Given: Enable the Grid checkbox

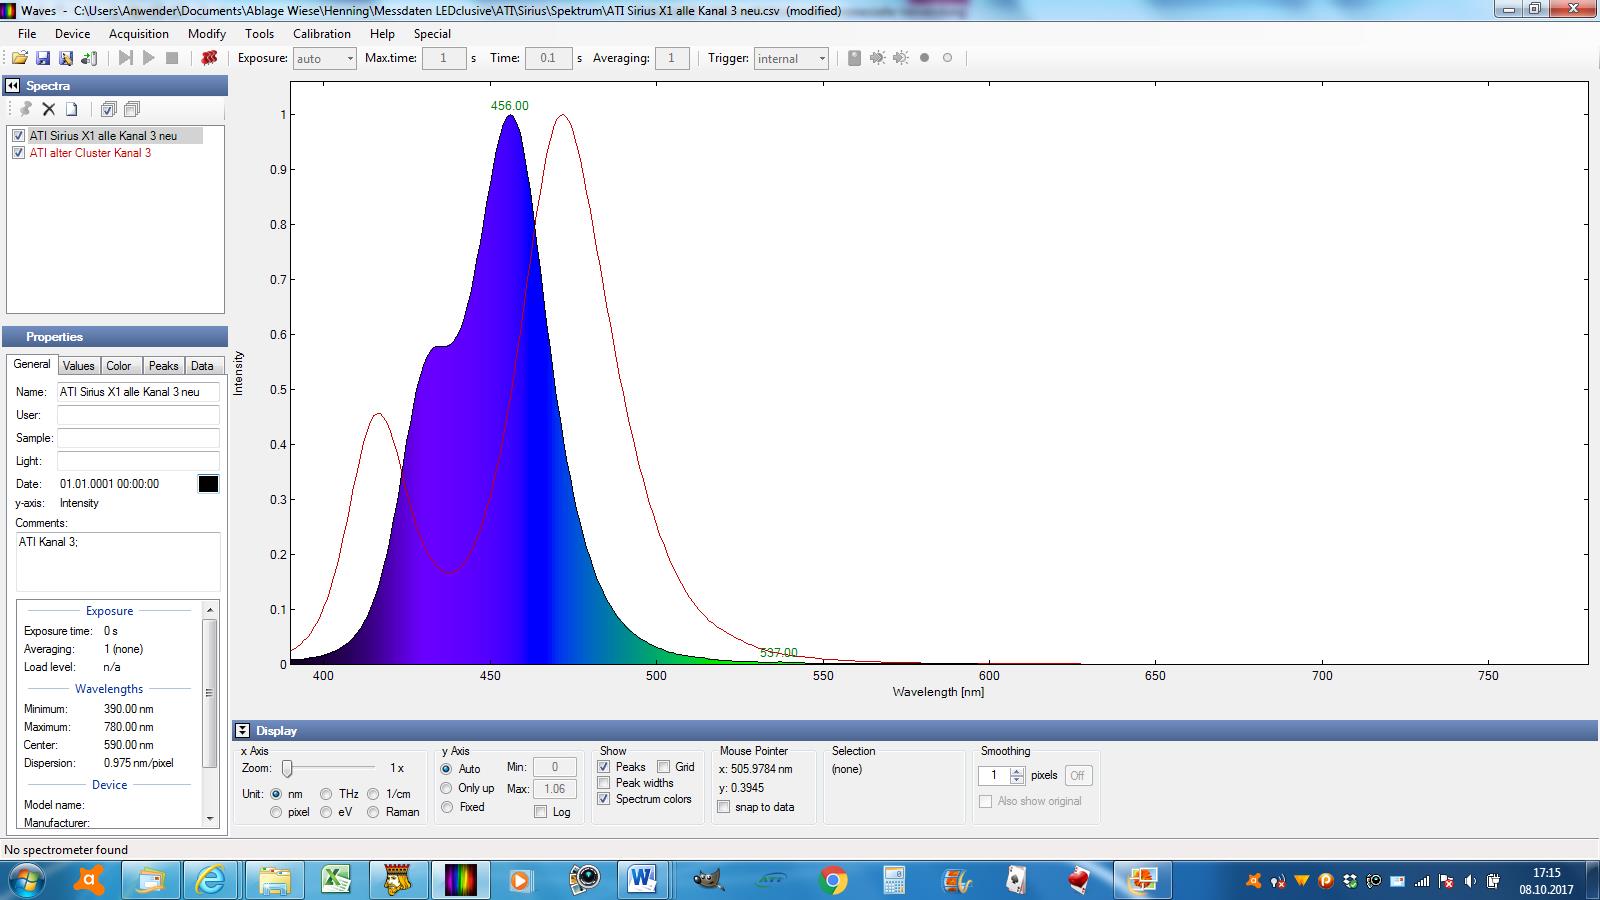Looking at the screenshot, I should pos(664,767).
